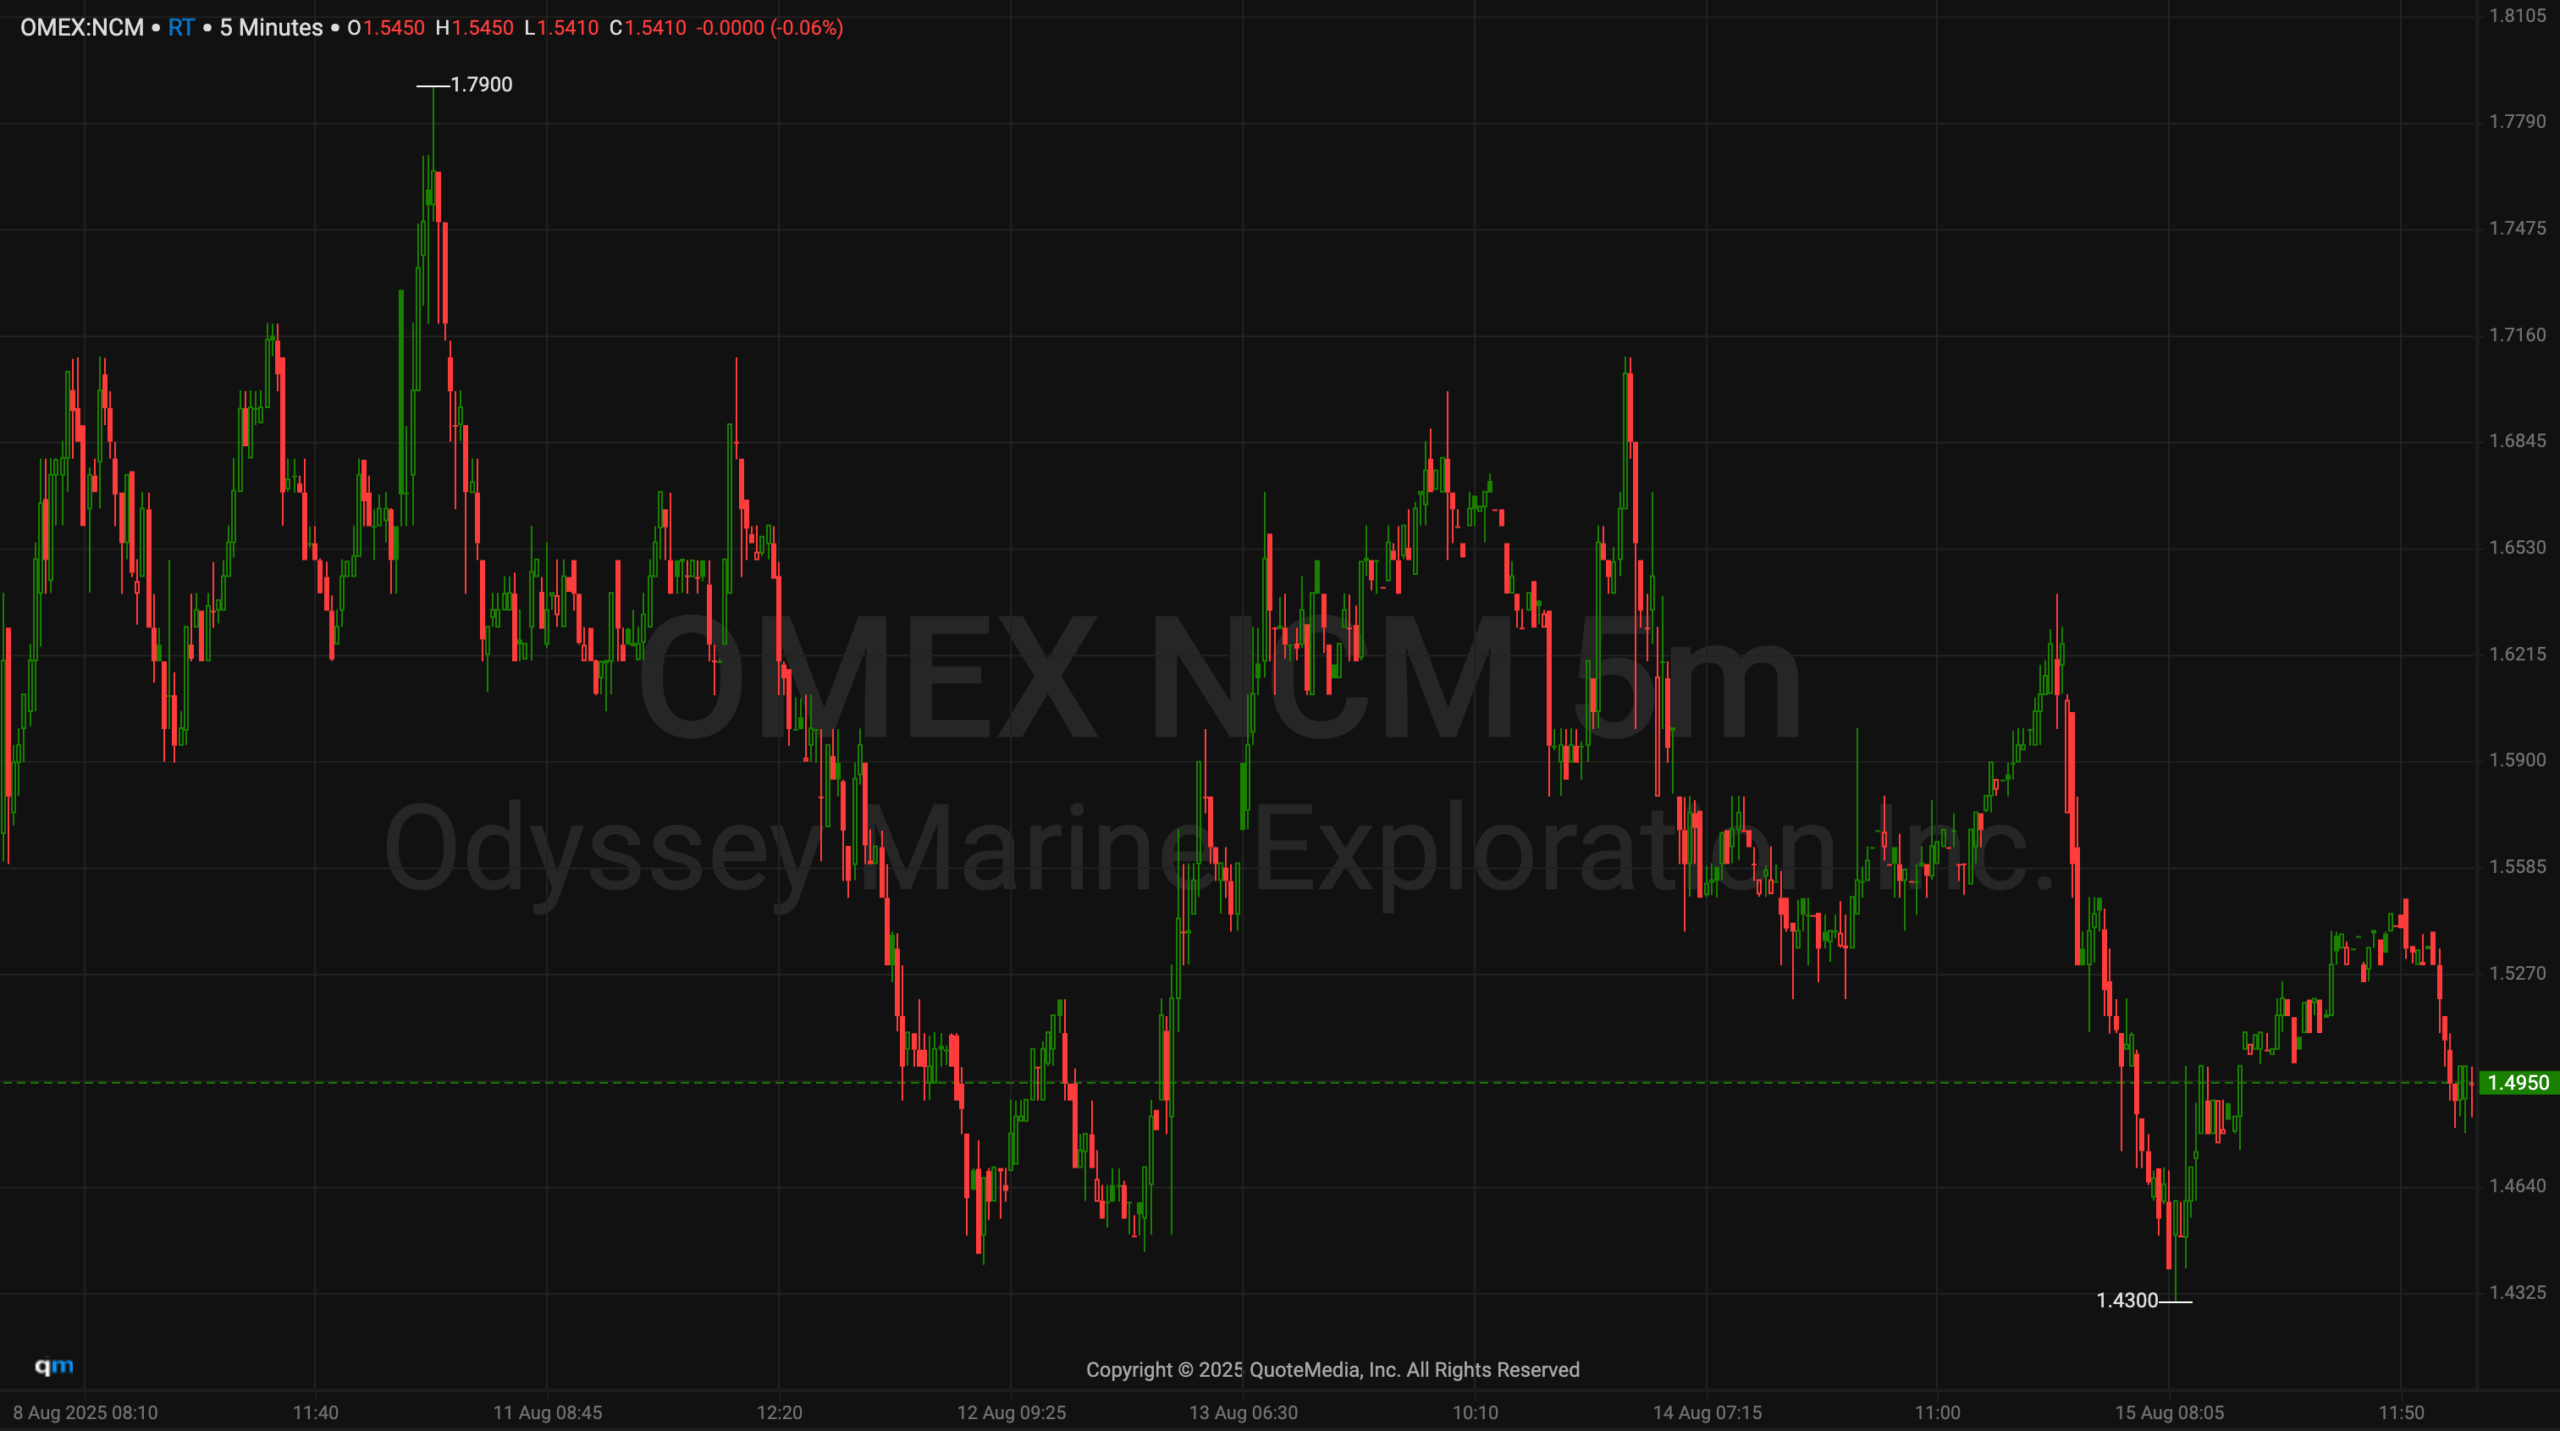Click the 5 Minutes interval label
Screen dimensions: 2560x1431
[x=271, y=28]
